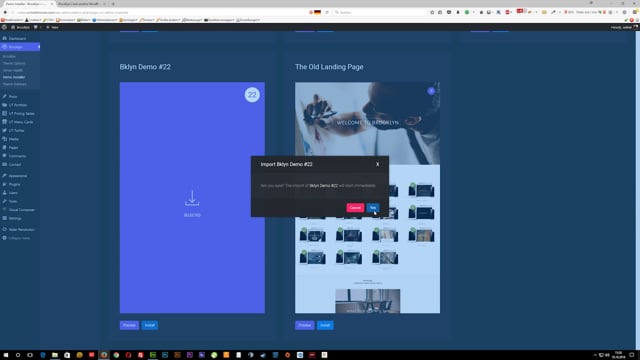Reload the page with the refresh icon
This screenshot has height=360, width=640.
click(327, 12)
